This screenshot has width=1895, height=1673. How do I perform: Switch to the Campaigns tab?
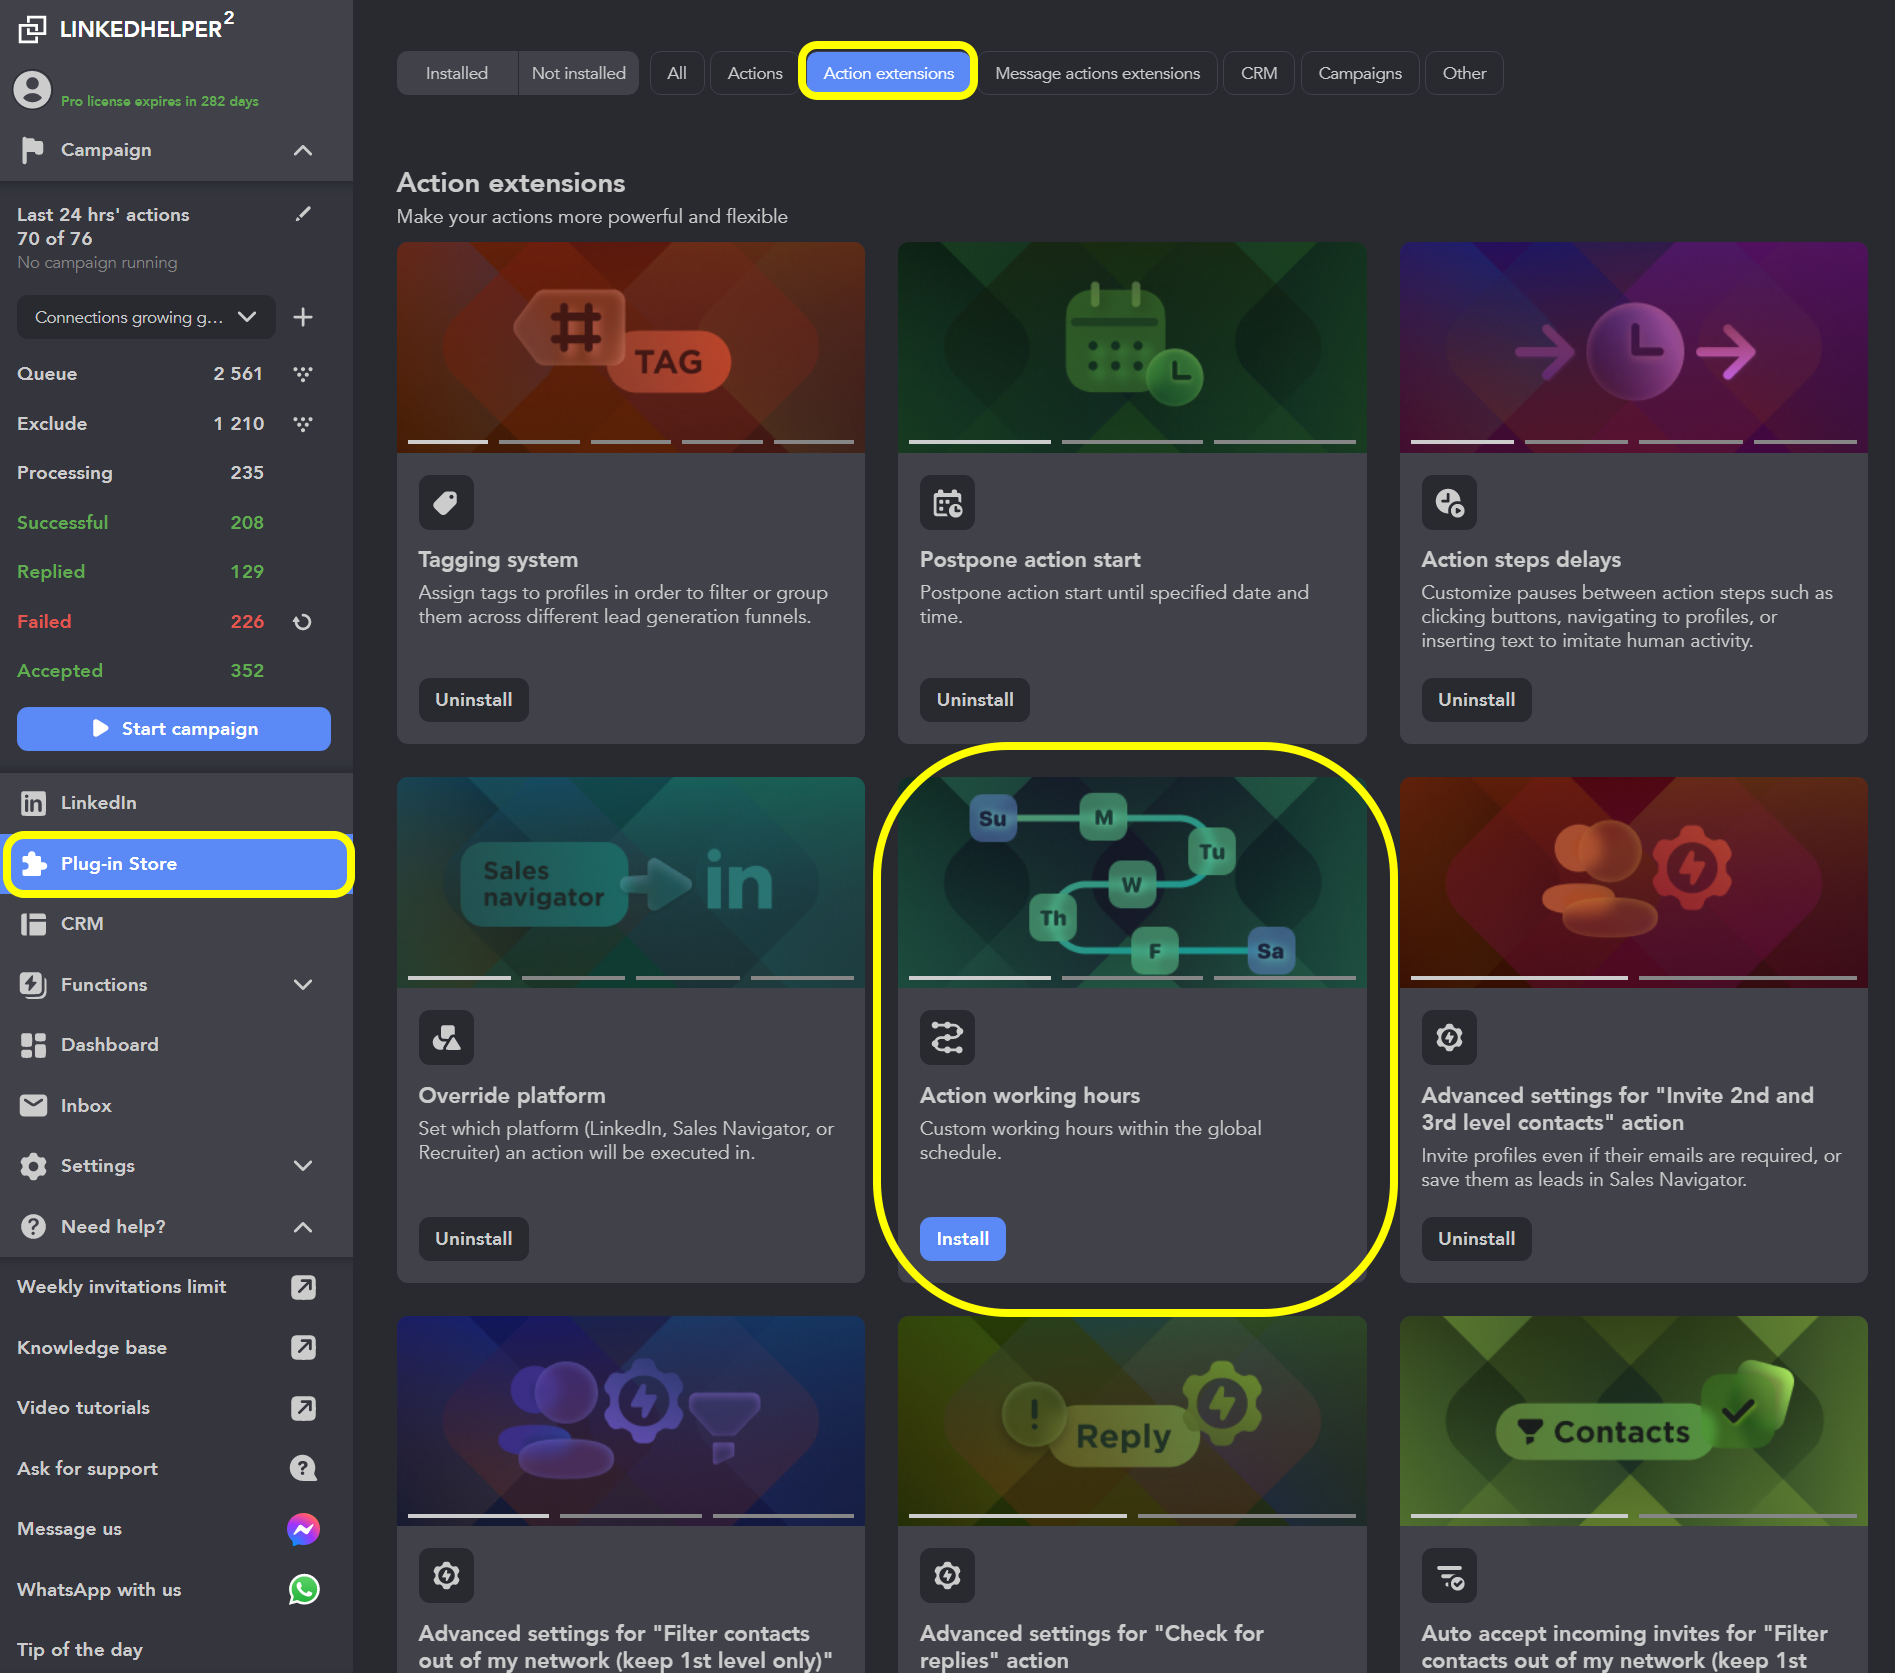coord(1360,73)
